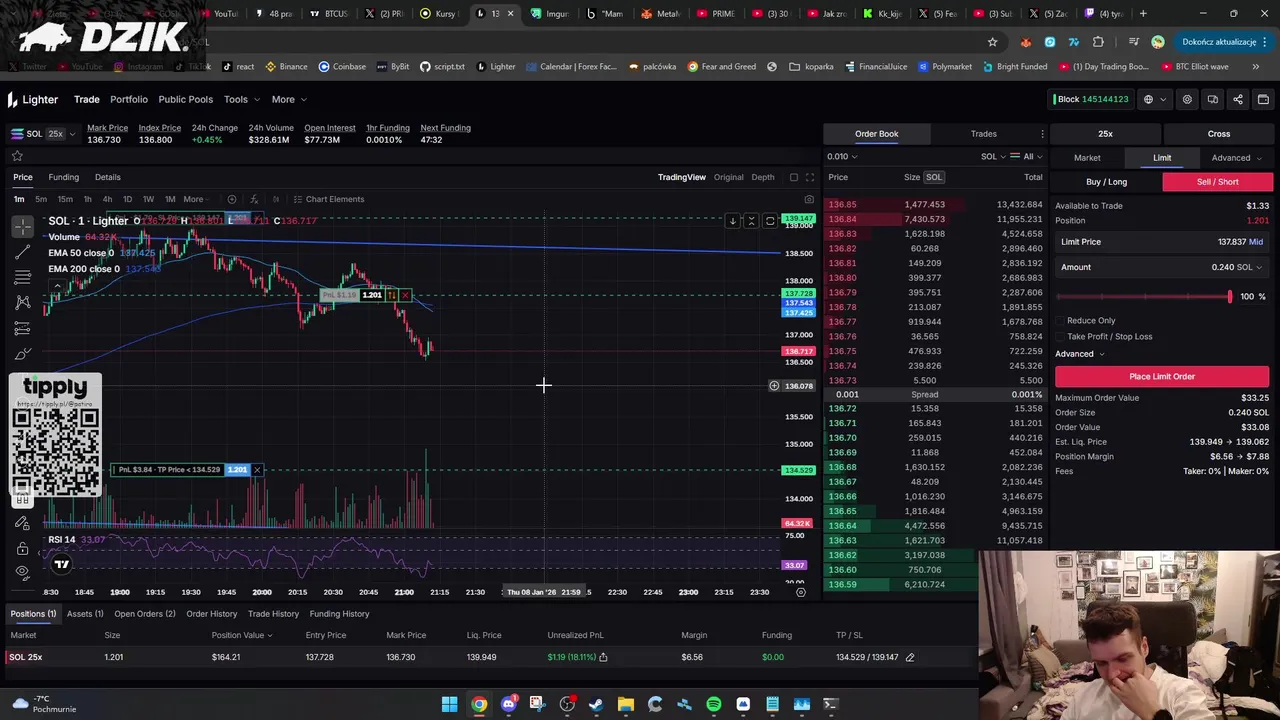
Task: Expand the Tools menu dropdown
Action: tap(242, 99)
